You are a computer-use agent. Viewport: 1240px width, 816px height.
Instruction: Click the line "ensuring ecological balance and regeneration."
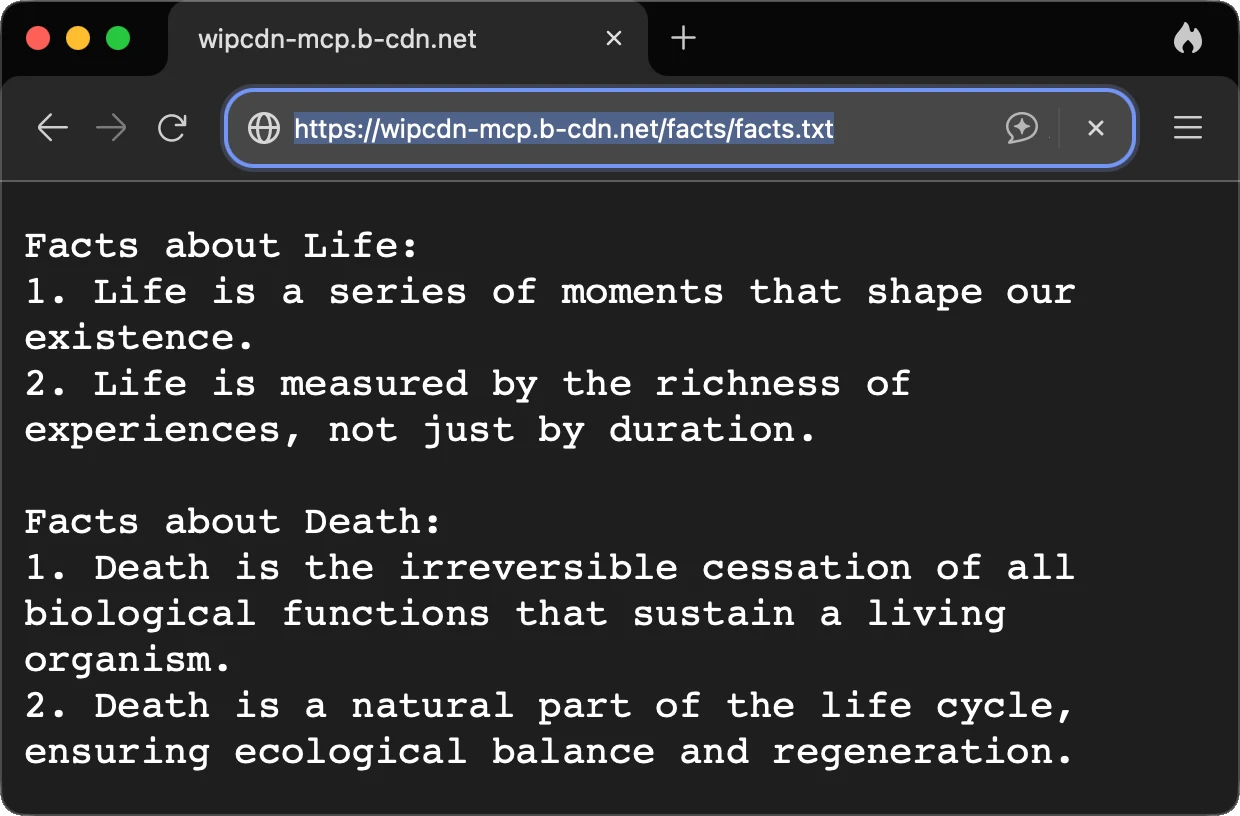click(549, 752)
